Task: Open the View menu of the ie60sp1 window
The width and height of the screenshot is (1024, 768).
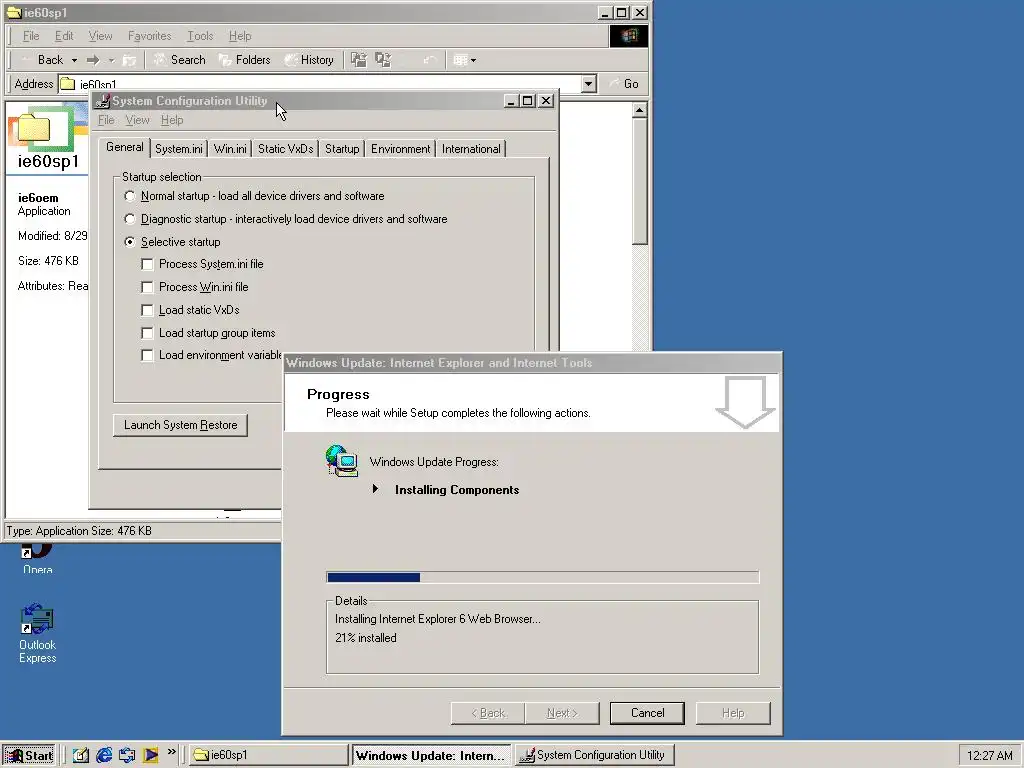Action: click(100, 36)
